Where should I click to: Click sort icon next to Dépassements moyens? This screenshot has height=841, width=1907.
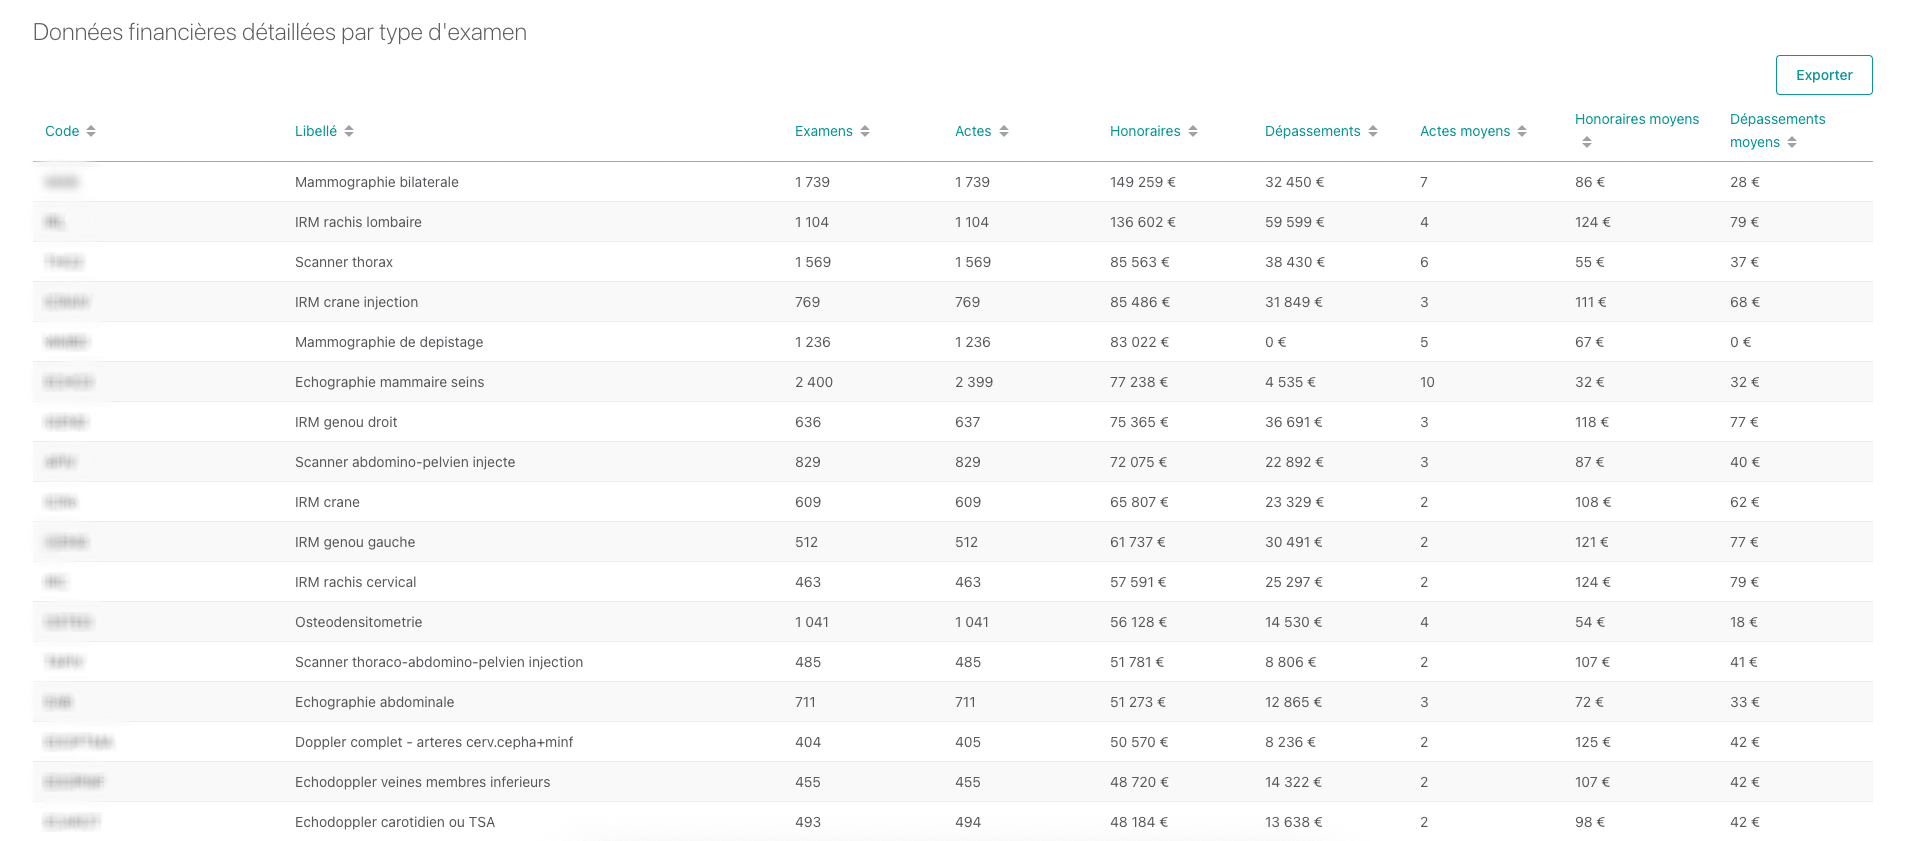tap(1792, 142)
